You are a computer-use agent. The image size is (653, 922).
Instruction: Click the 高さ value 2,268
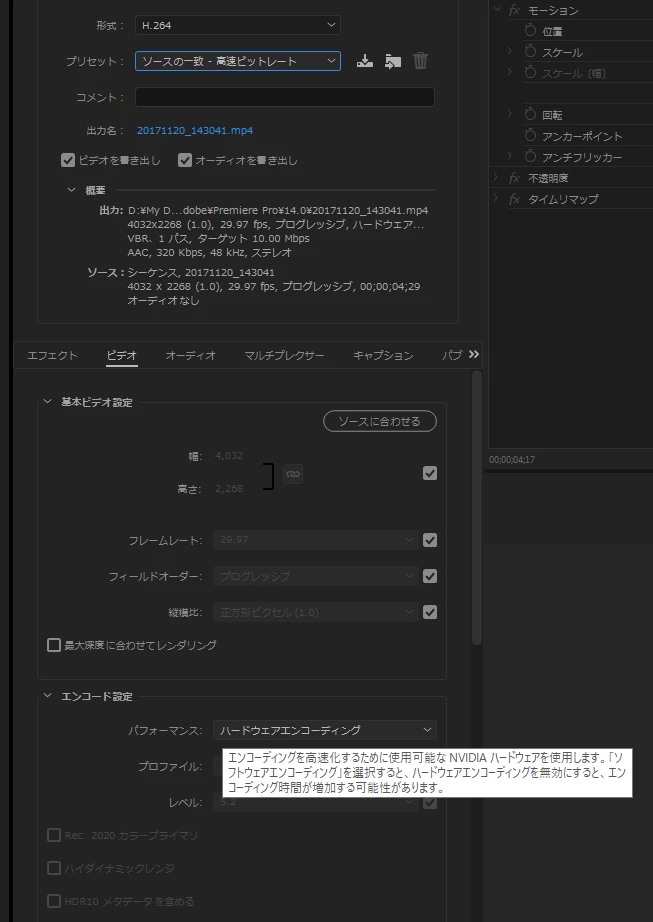coord(229,489)
